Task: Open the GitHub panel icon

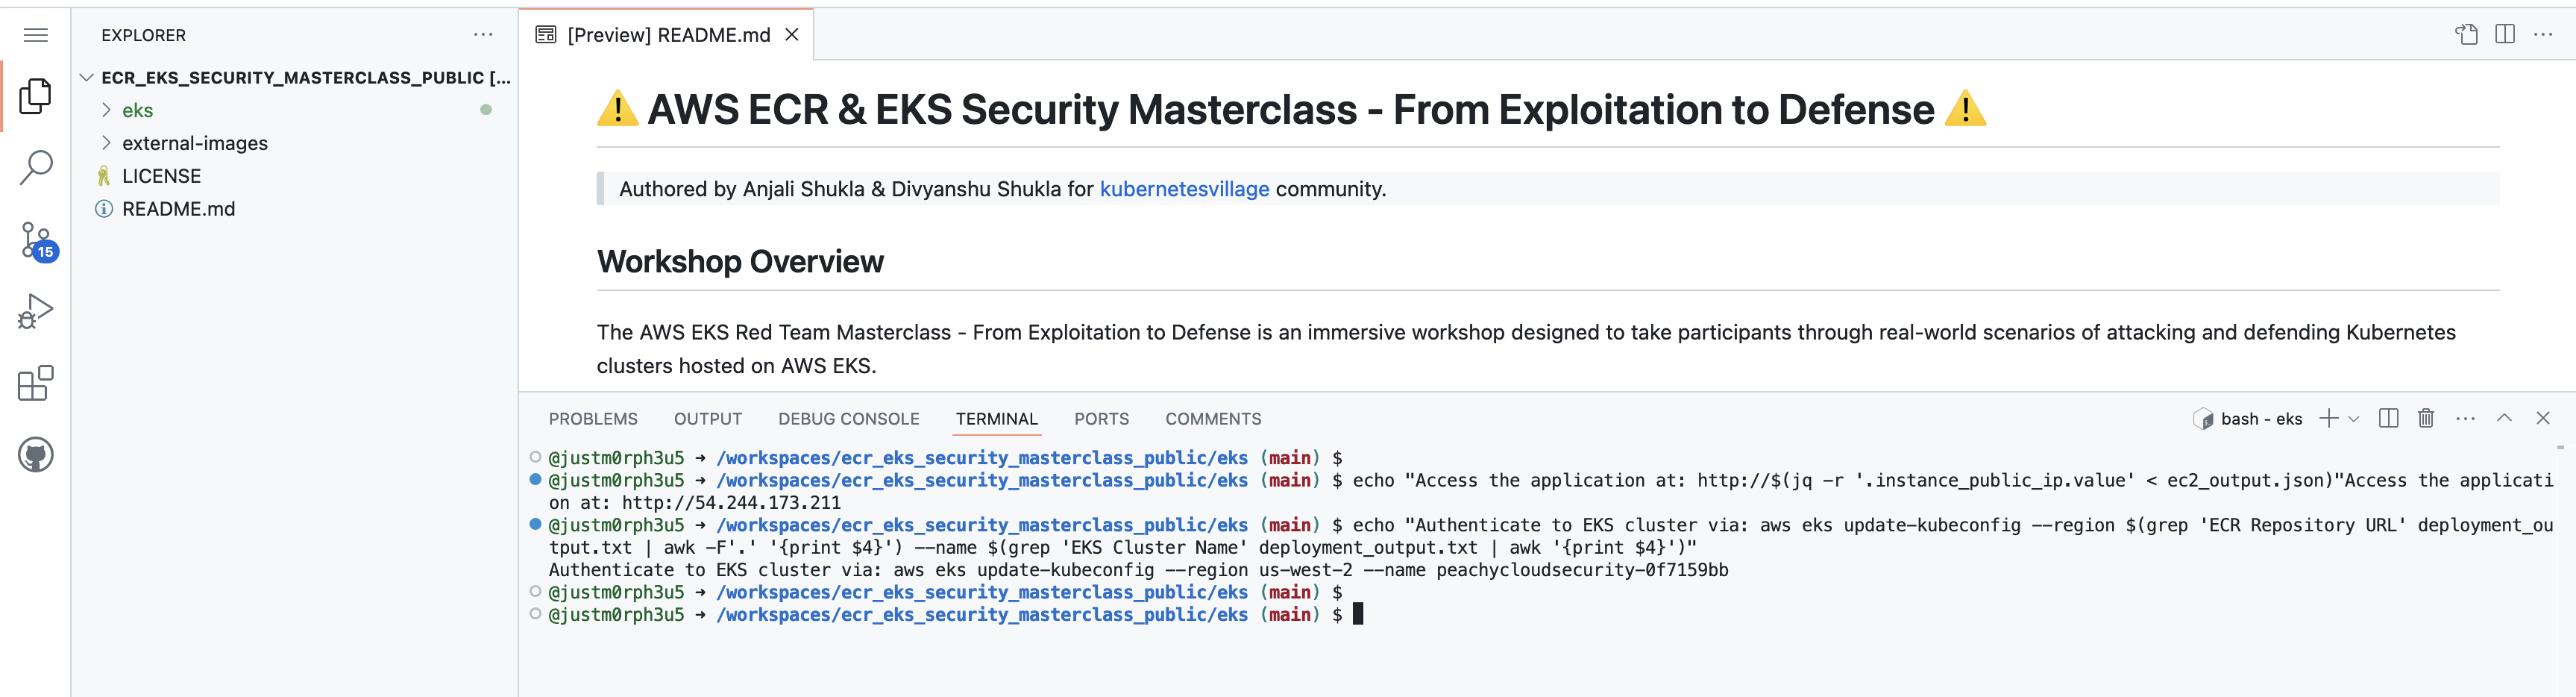Action: [36, 455]
